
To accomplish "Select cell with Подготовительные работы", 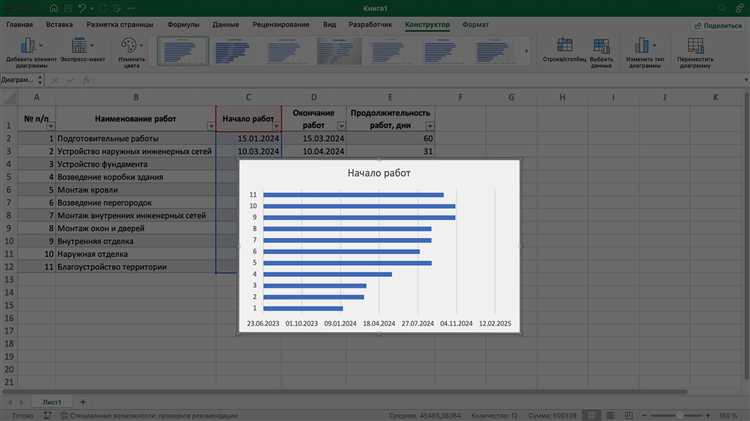I will pos(135,138).
